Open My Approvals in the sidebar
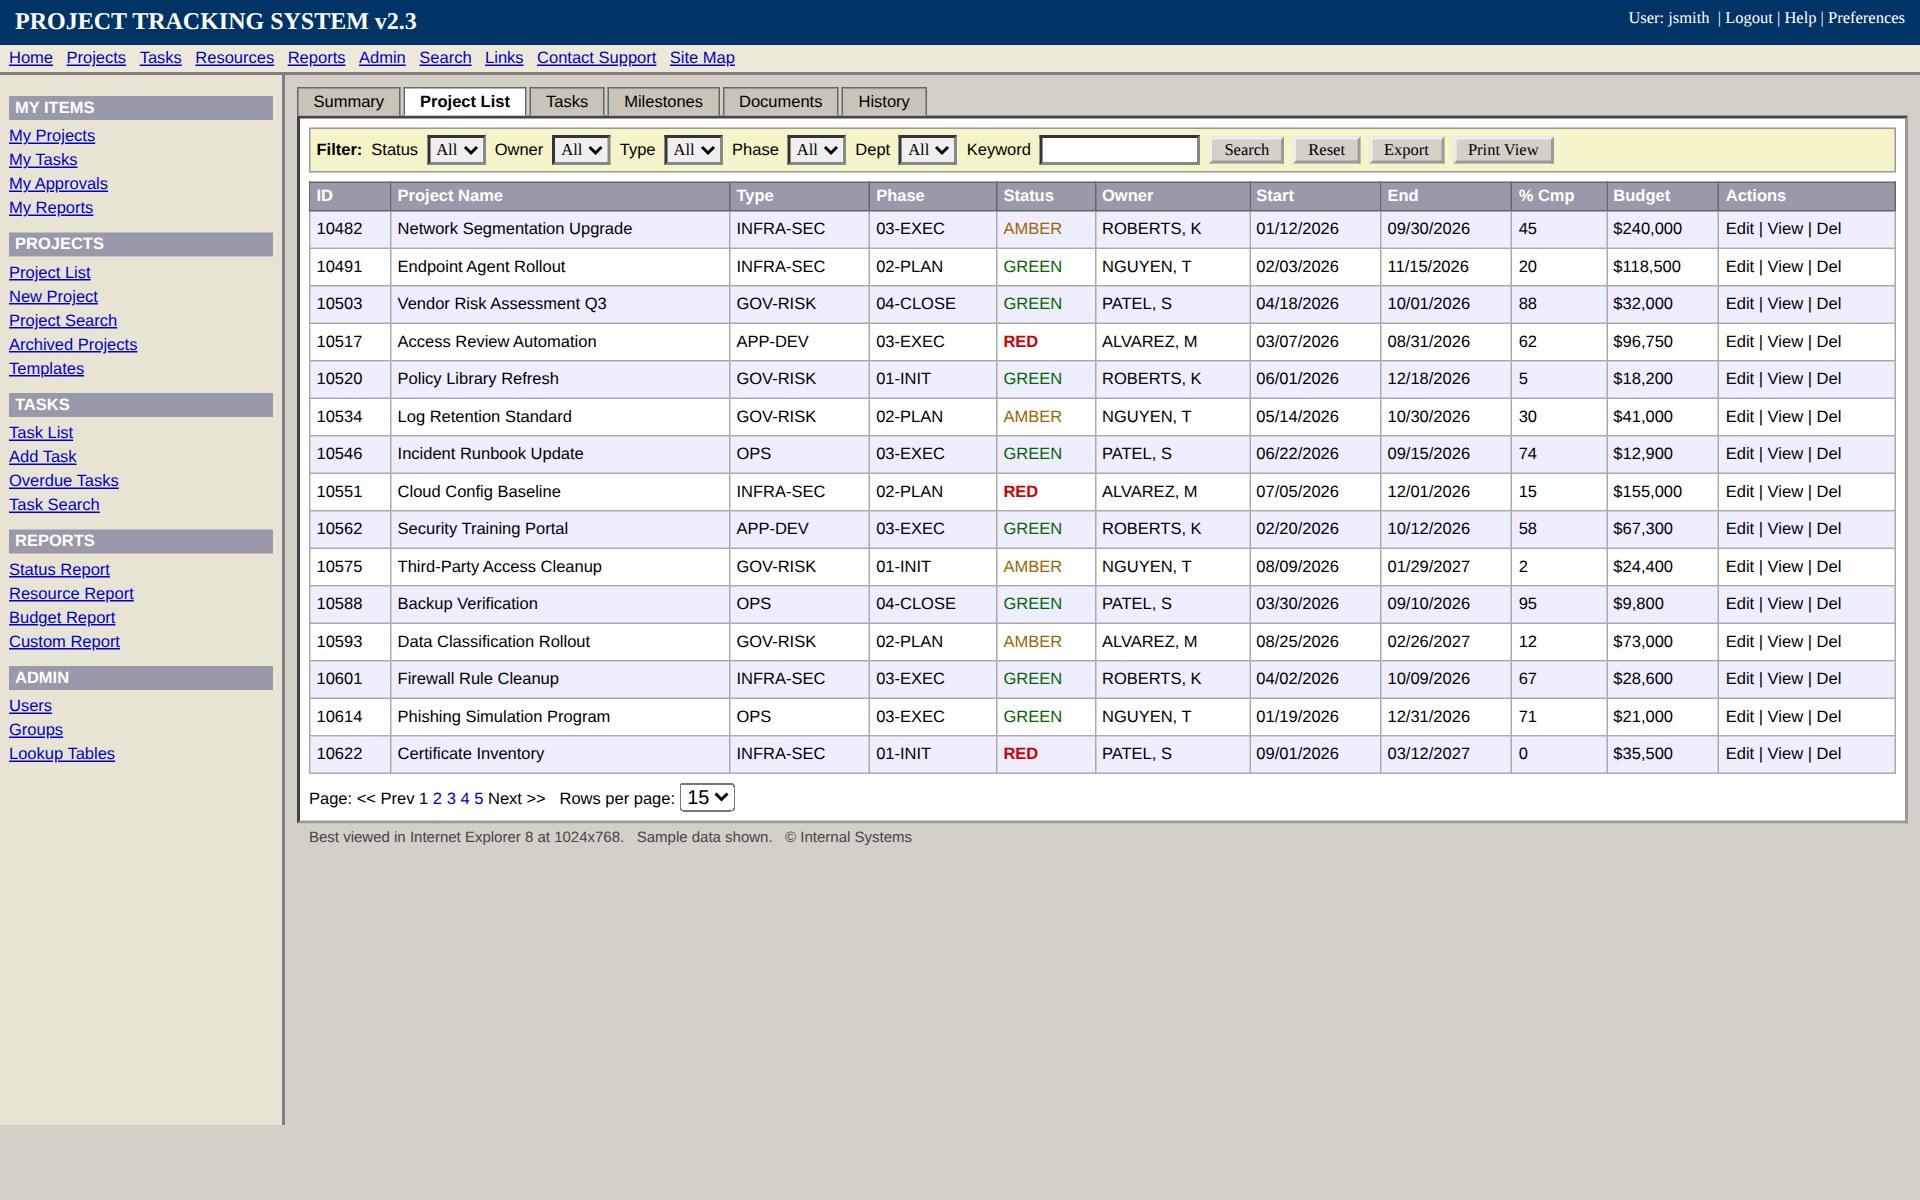Screen dimensions: 1920x1200 pos(58,184)
